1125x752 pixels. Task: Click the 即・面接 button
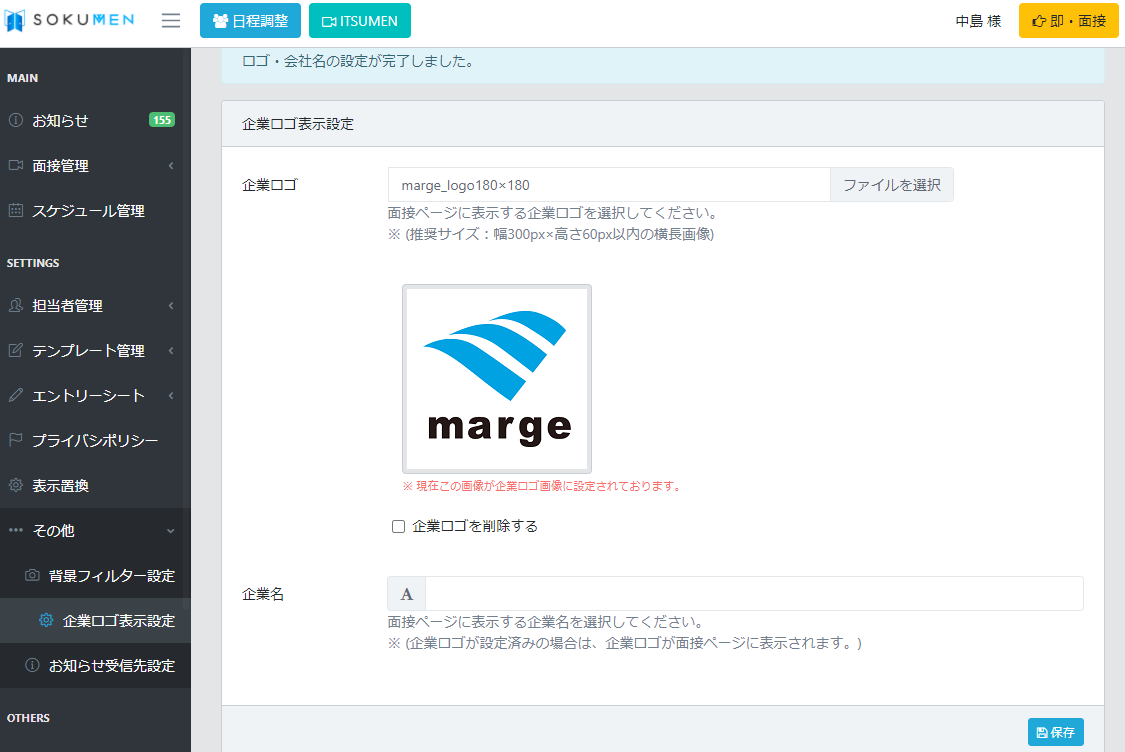pos(1068,21)
